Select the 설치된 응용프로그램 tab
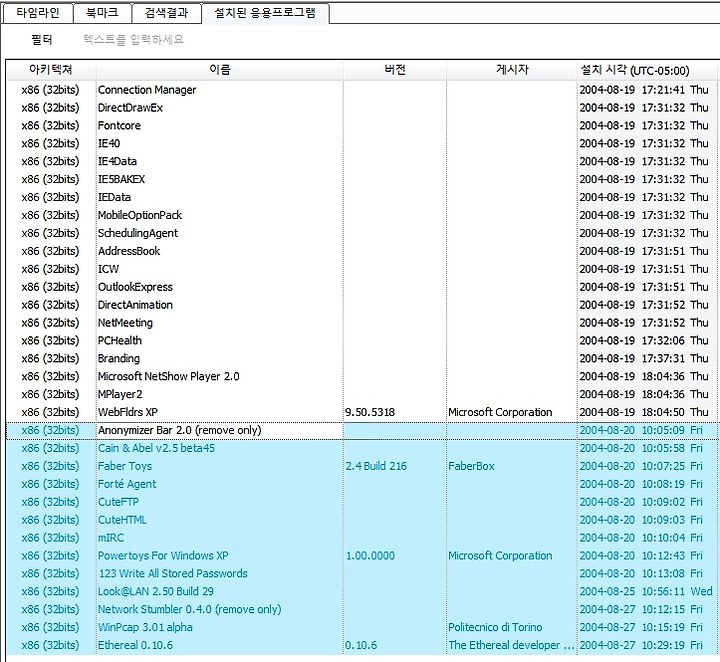The height and width of the screenshot is (662, 720). point(265,12)
